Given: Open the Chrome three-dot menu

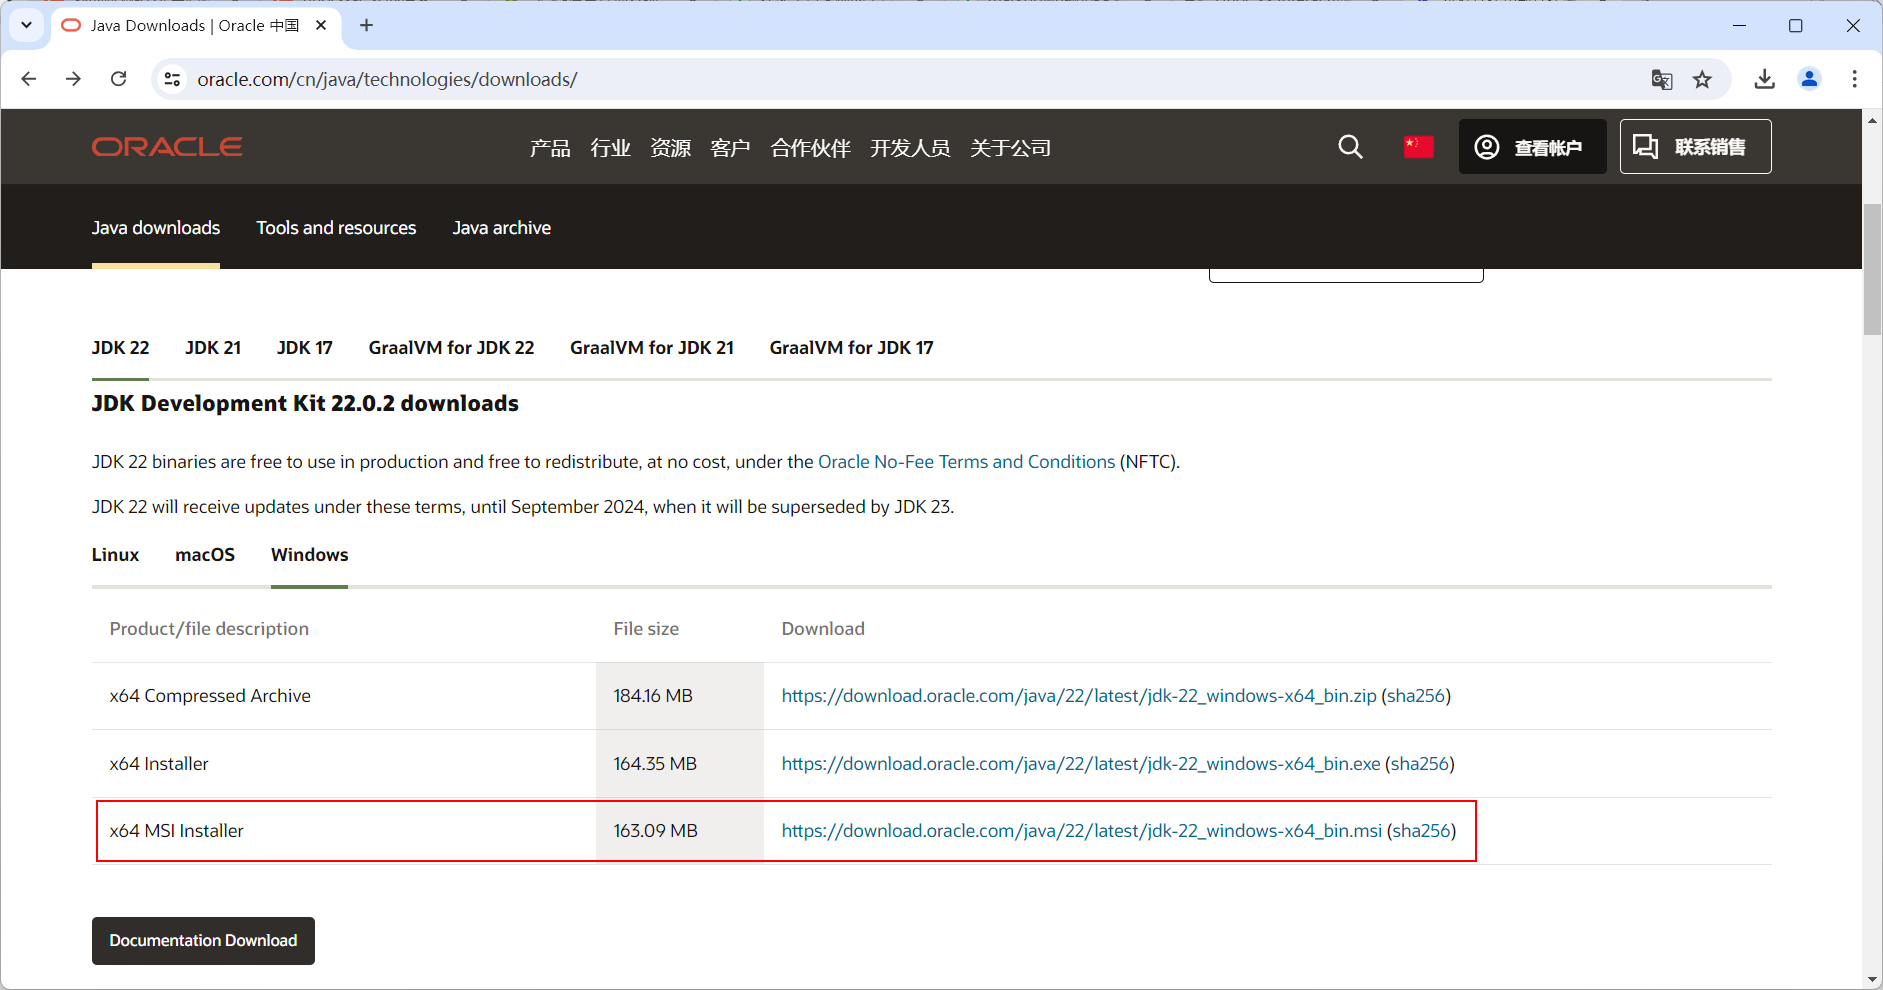Looking at the screenshot, I should (x=1854, y=79).
